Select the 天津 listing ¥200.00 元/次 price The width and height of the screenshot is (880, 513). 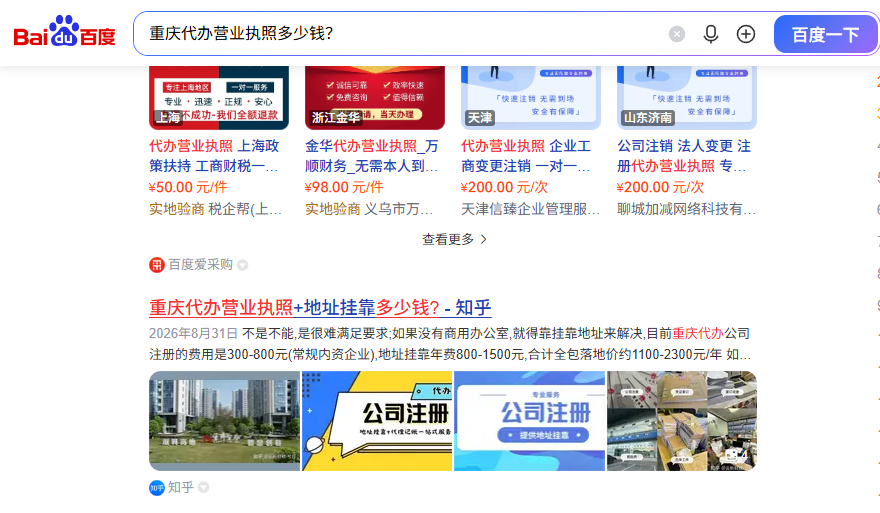click(504, 187)
